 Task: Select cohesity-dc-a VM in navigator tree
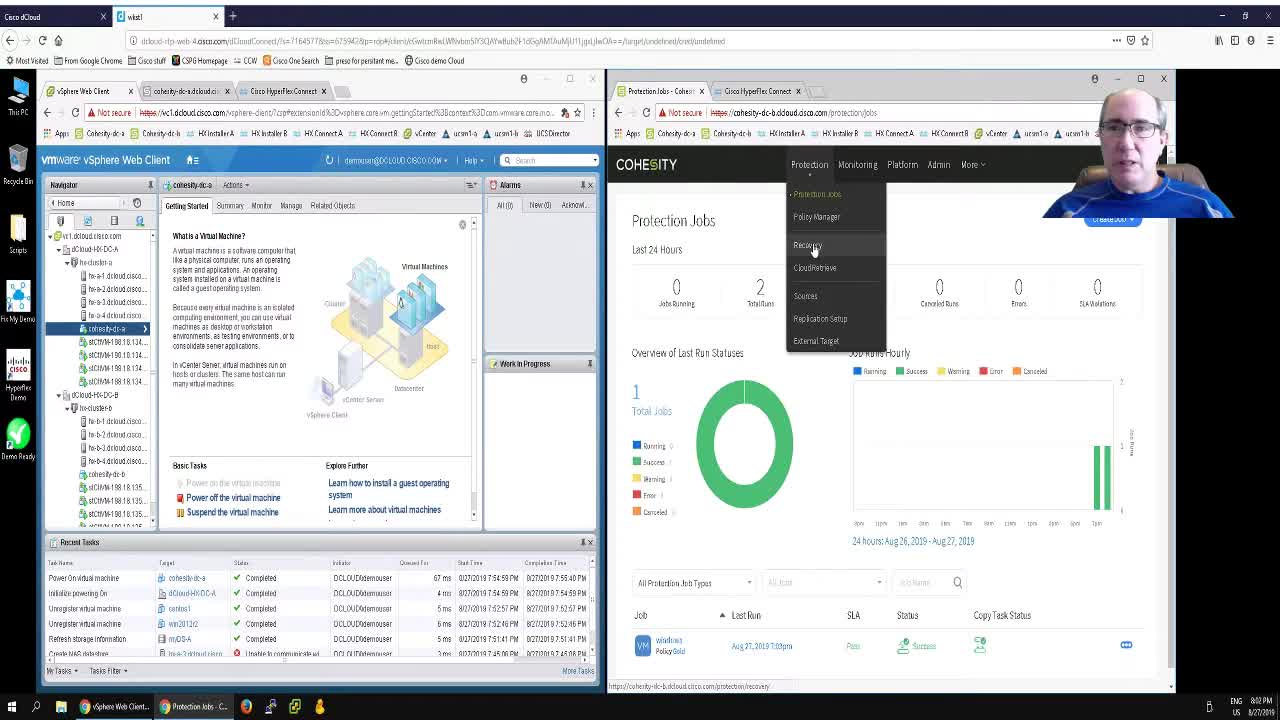click(107, 329)
